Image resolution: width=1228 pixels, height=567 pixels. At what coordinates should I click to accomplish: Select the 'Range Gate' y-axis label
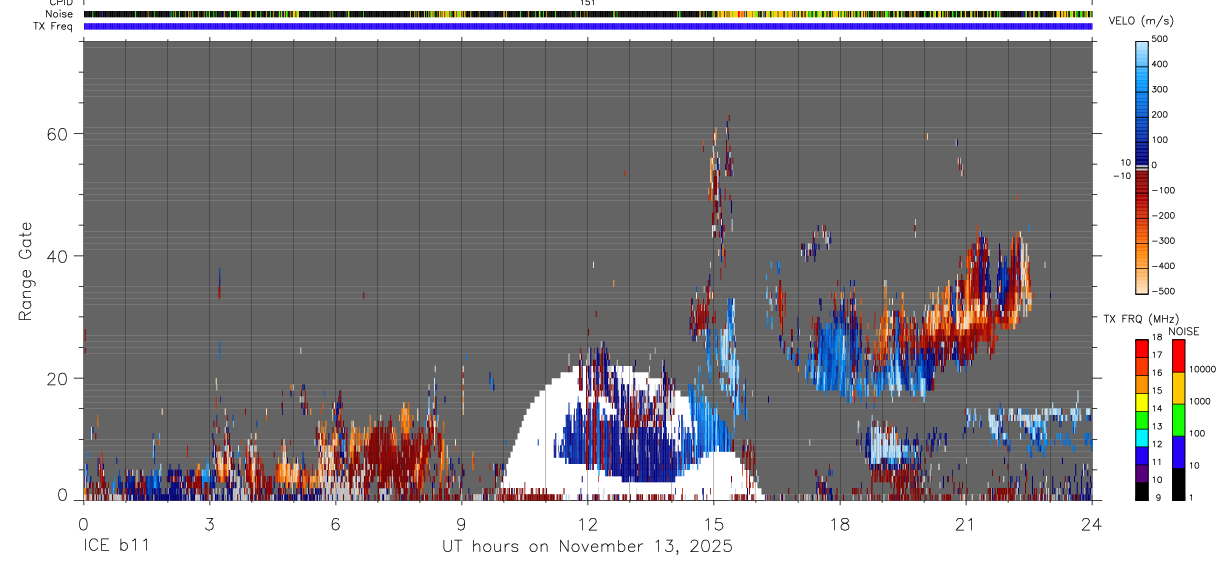(x=28, y=272)
